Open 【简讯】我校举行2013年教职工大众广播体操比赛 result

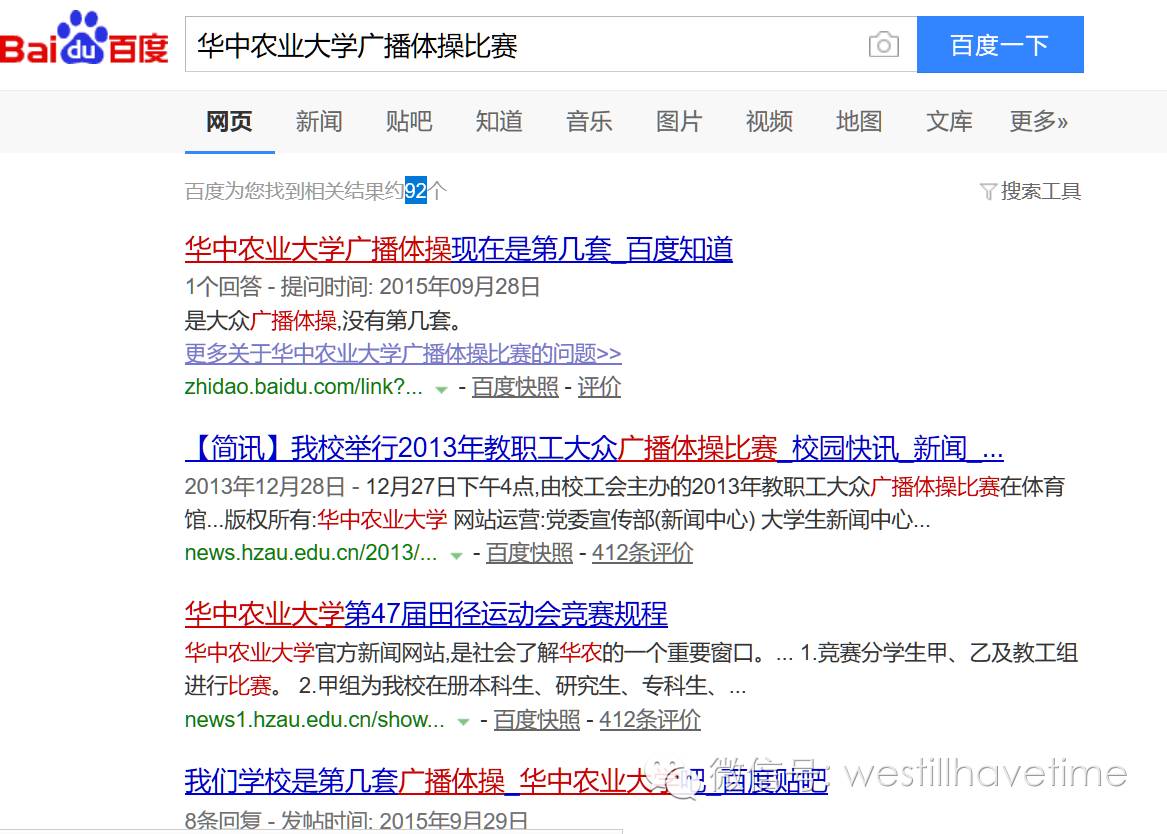point(594,449)
